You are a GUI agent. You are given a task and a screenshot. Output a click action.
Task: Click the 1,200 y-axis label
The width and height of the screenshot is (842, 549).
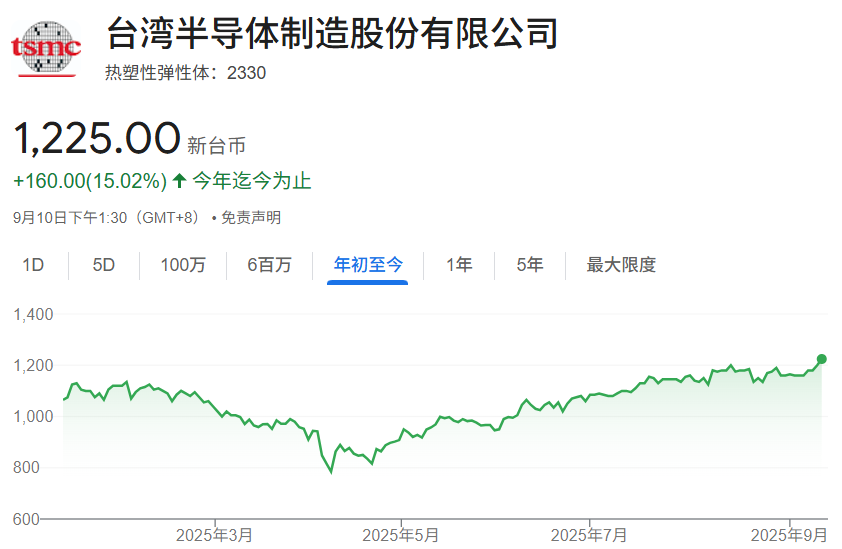(x=33, y=365)
